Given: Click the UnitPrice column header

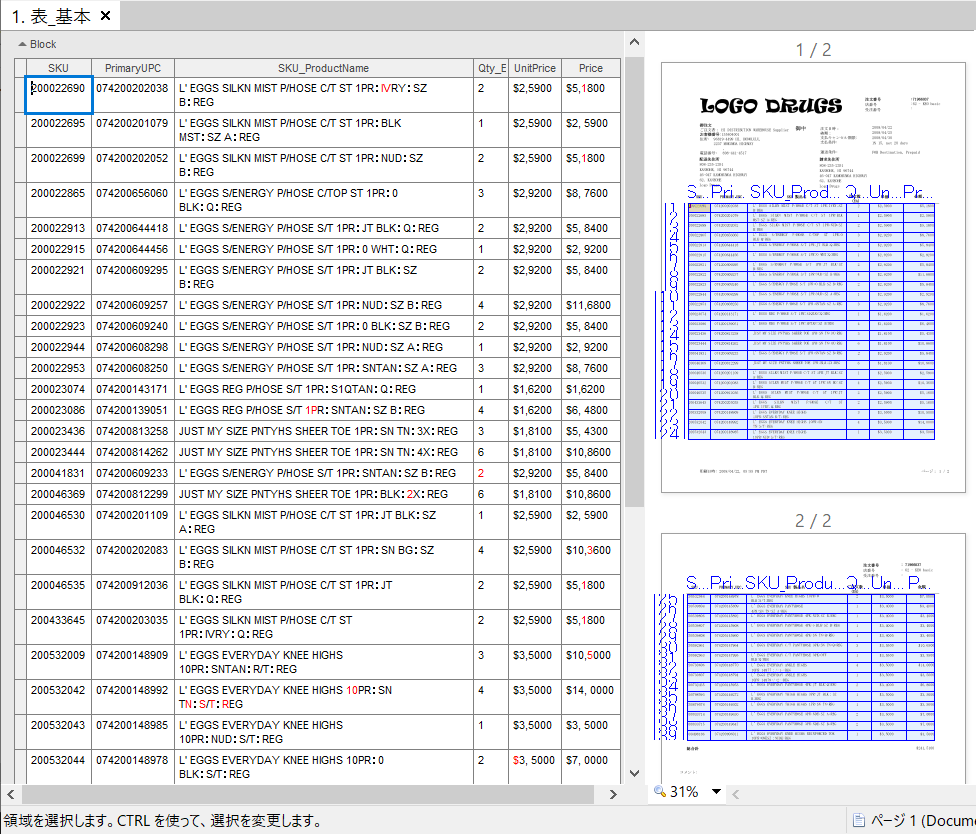Looking at the screenshot, I should coord(534,68).
